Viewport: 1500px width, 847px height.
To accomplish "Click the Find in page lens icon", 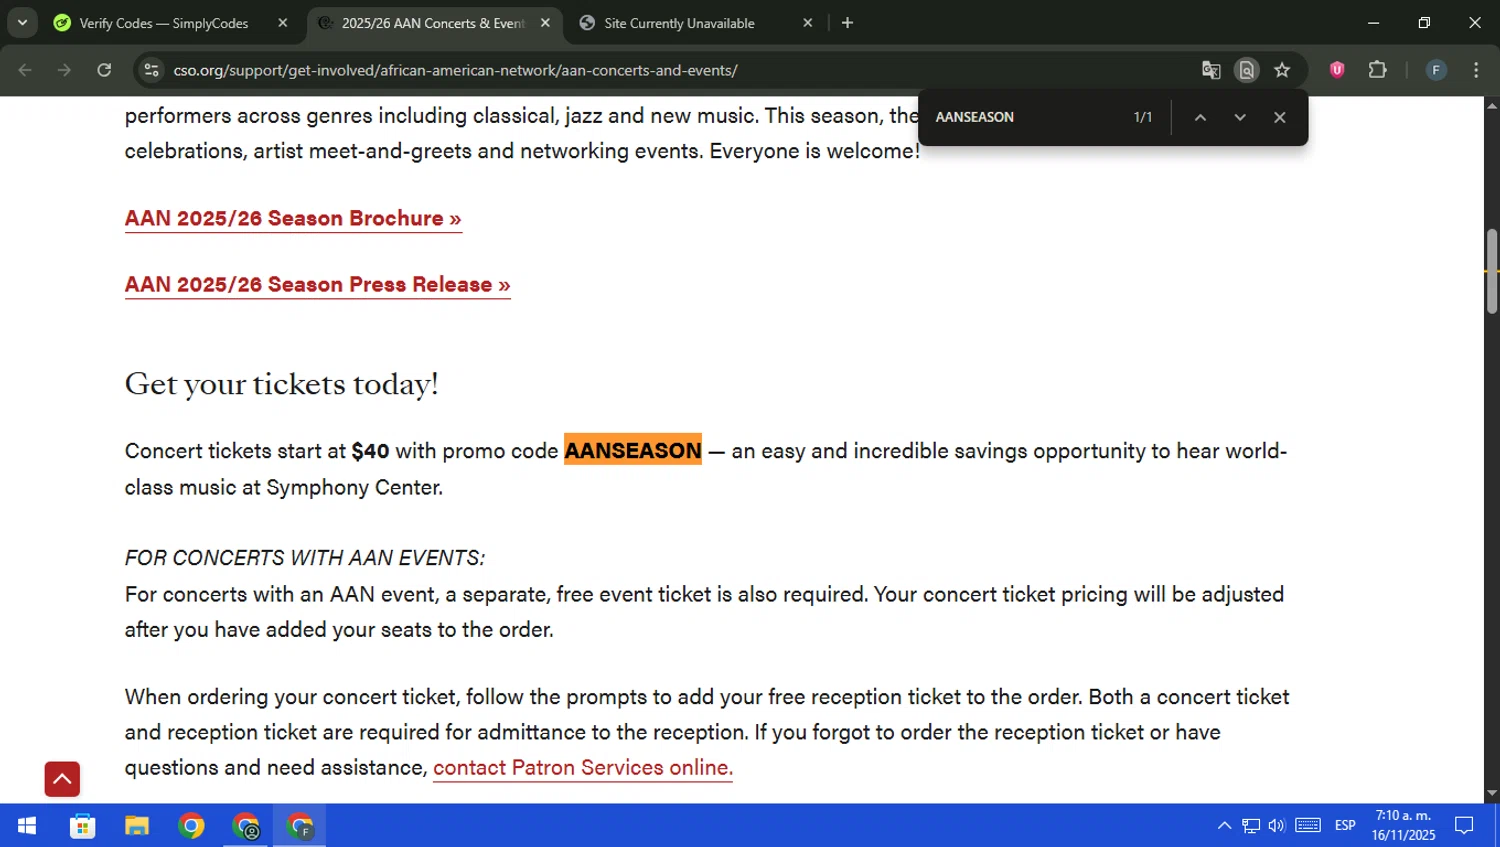I will 1246,70.
